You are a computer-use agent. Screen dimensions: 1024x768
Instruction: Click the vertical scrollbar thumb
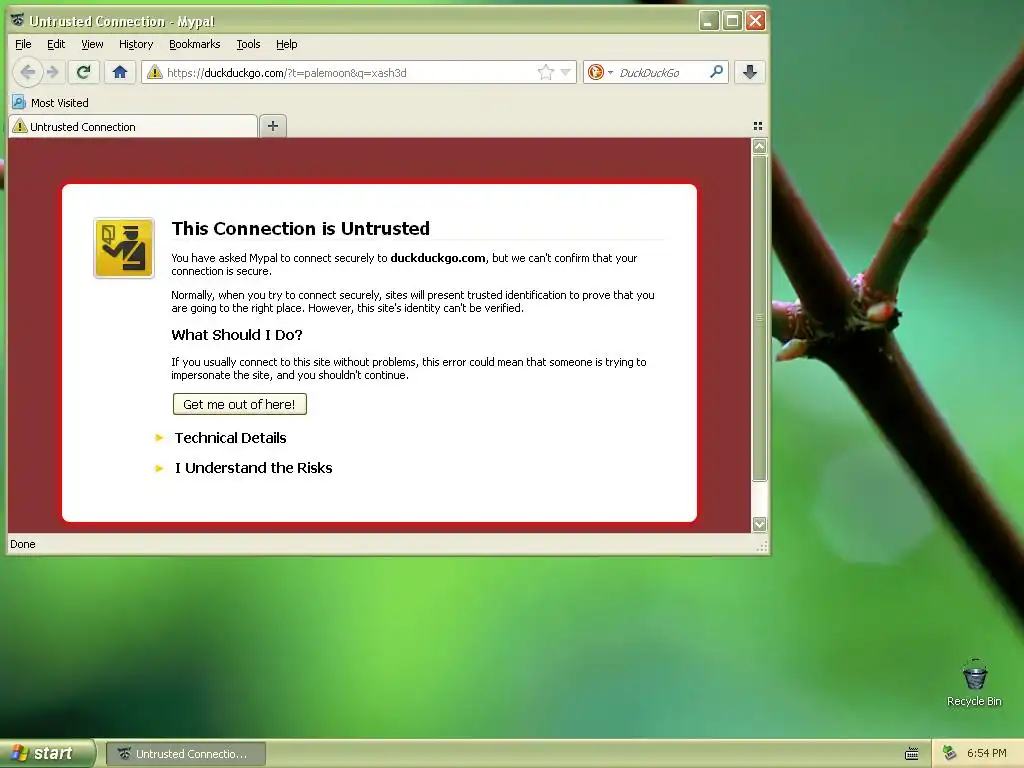[759, 317]
